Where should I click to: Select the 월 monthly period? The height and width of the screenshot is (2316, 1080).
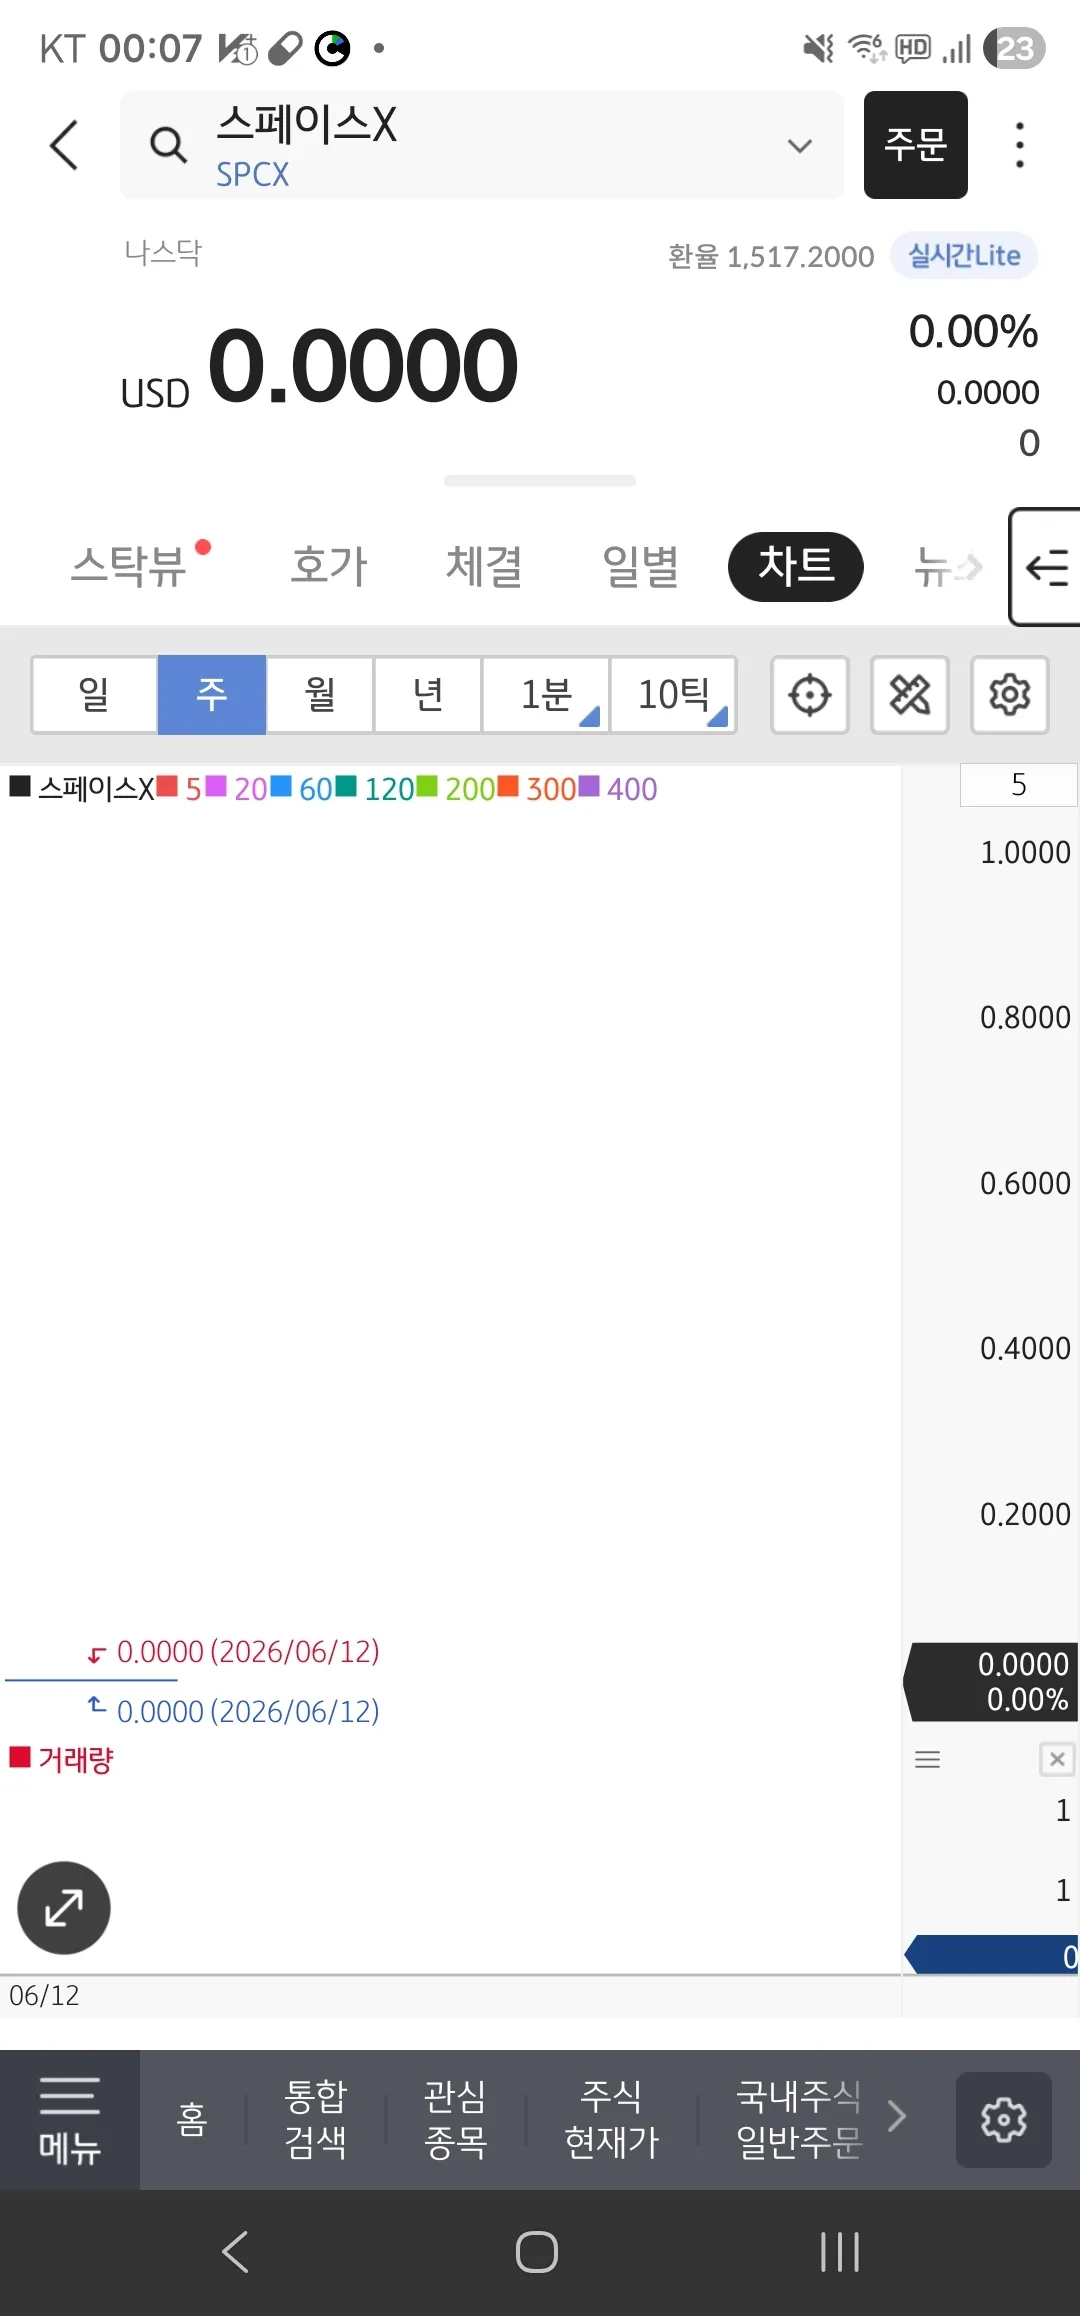(x=320, y=694)
